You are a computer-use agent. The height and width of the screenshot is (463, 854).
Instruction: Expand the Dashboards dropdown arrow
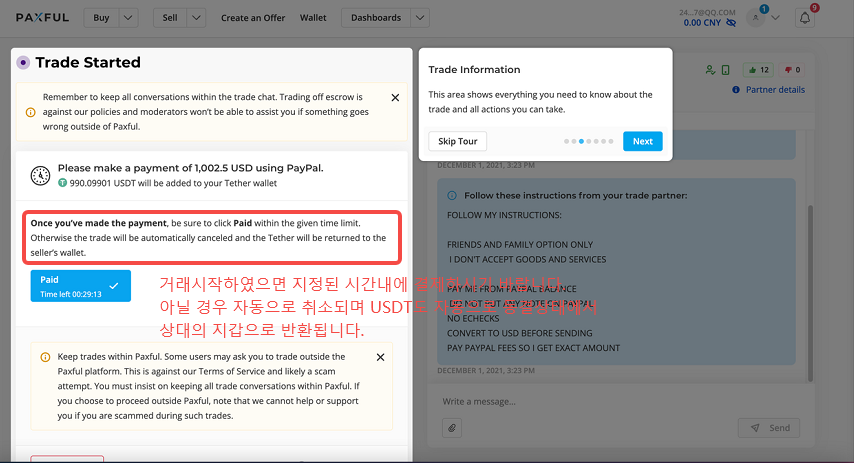[420, 17]
